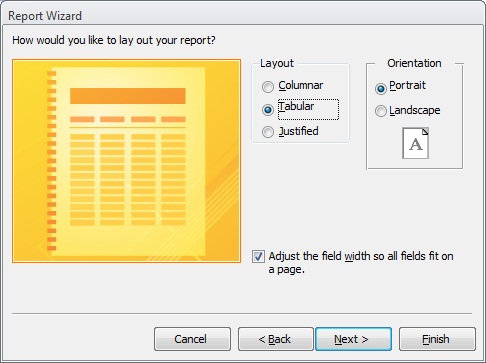The height and width of the screenshot is (363, 486).
Task: Click Finish to complete the wizard
Action: pyautogui.click(x=437, y=339)
